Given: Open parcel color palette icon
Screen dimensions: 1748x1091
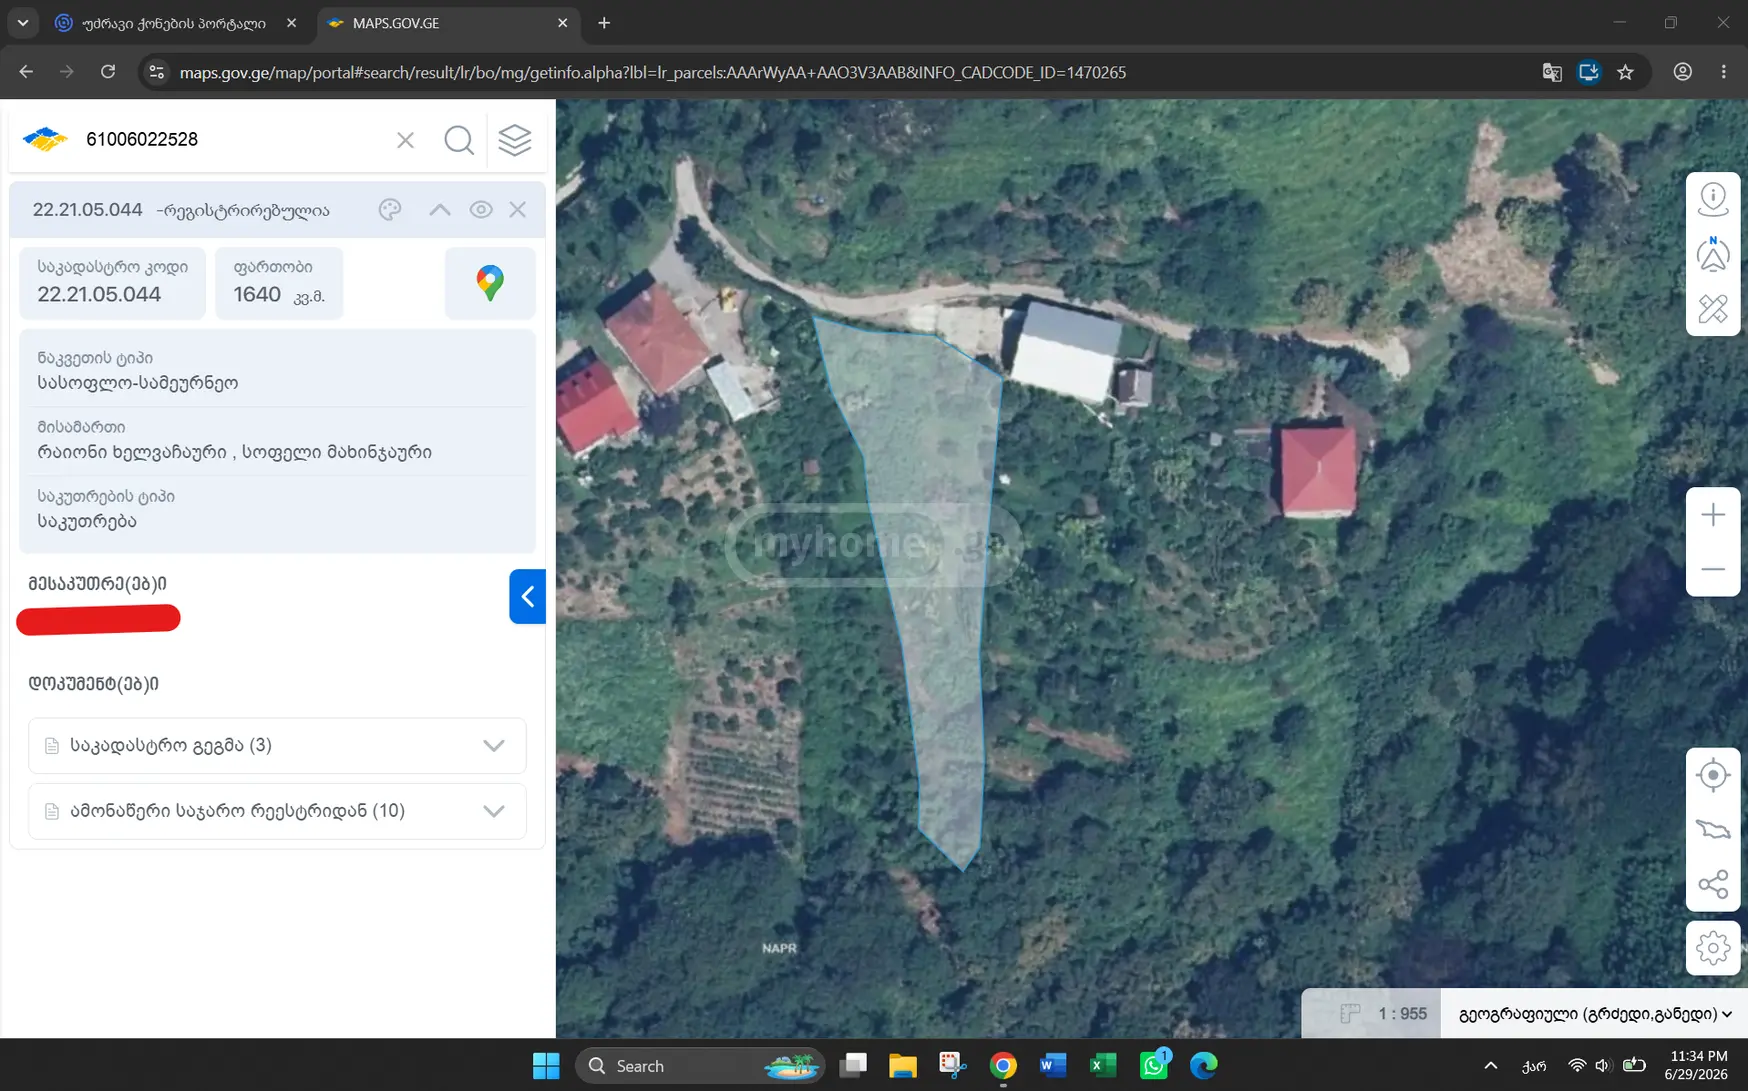Looking at the screenshot, I should tap(390, 209).
